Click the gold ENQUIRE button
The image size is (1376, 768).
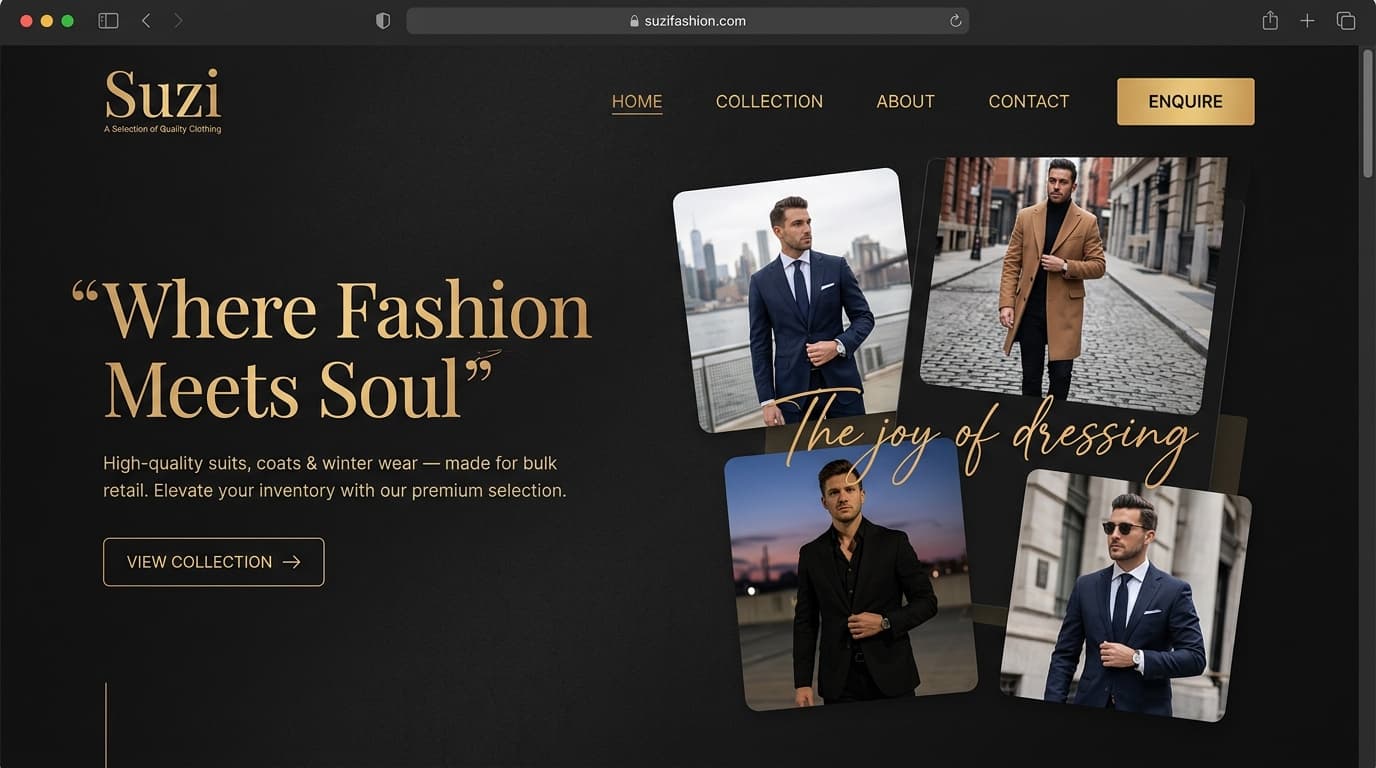click(1186, 102)
